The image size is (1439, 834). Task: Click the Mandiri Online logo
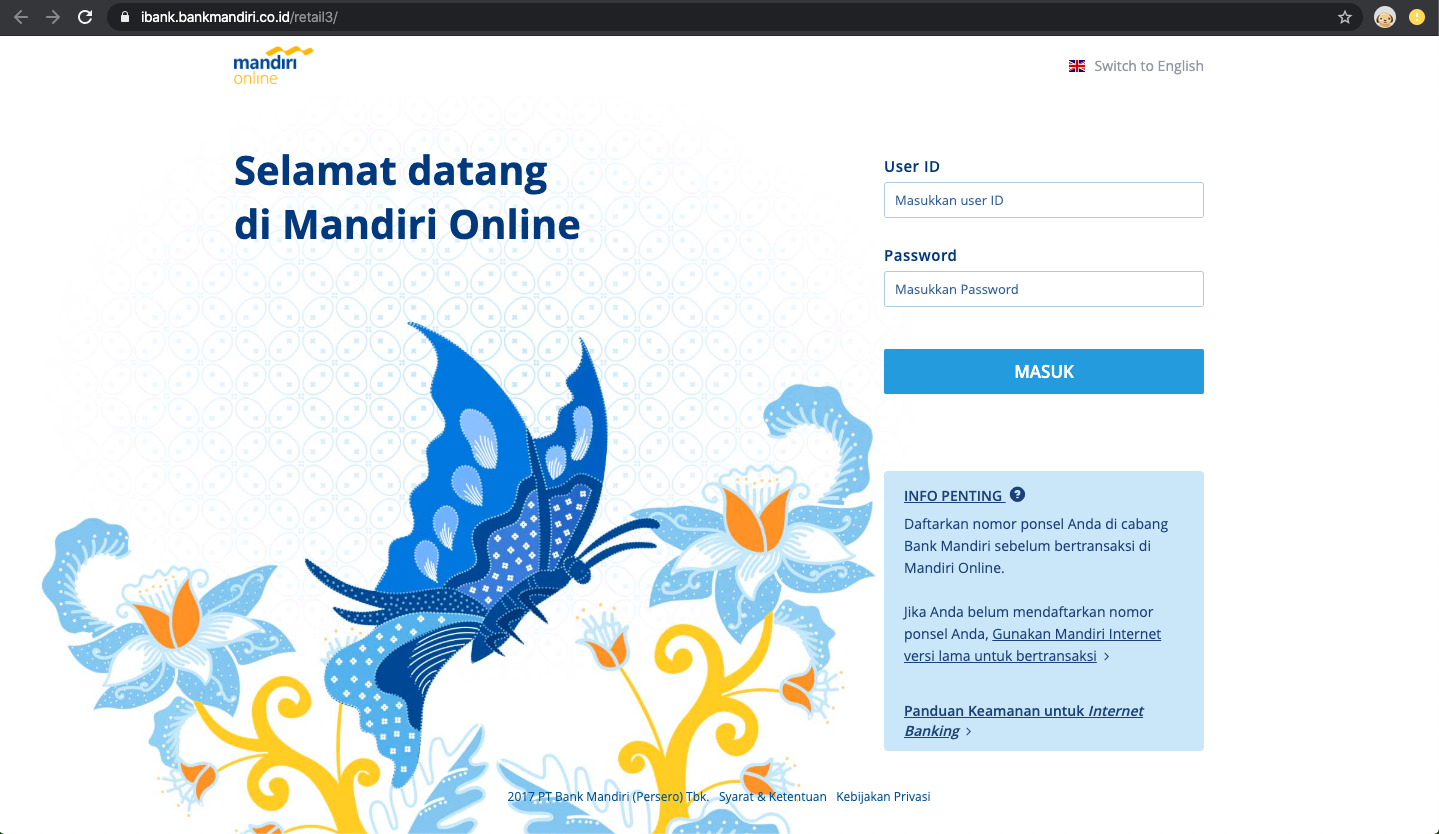point(272,65)
